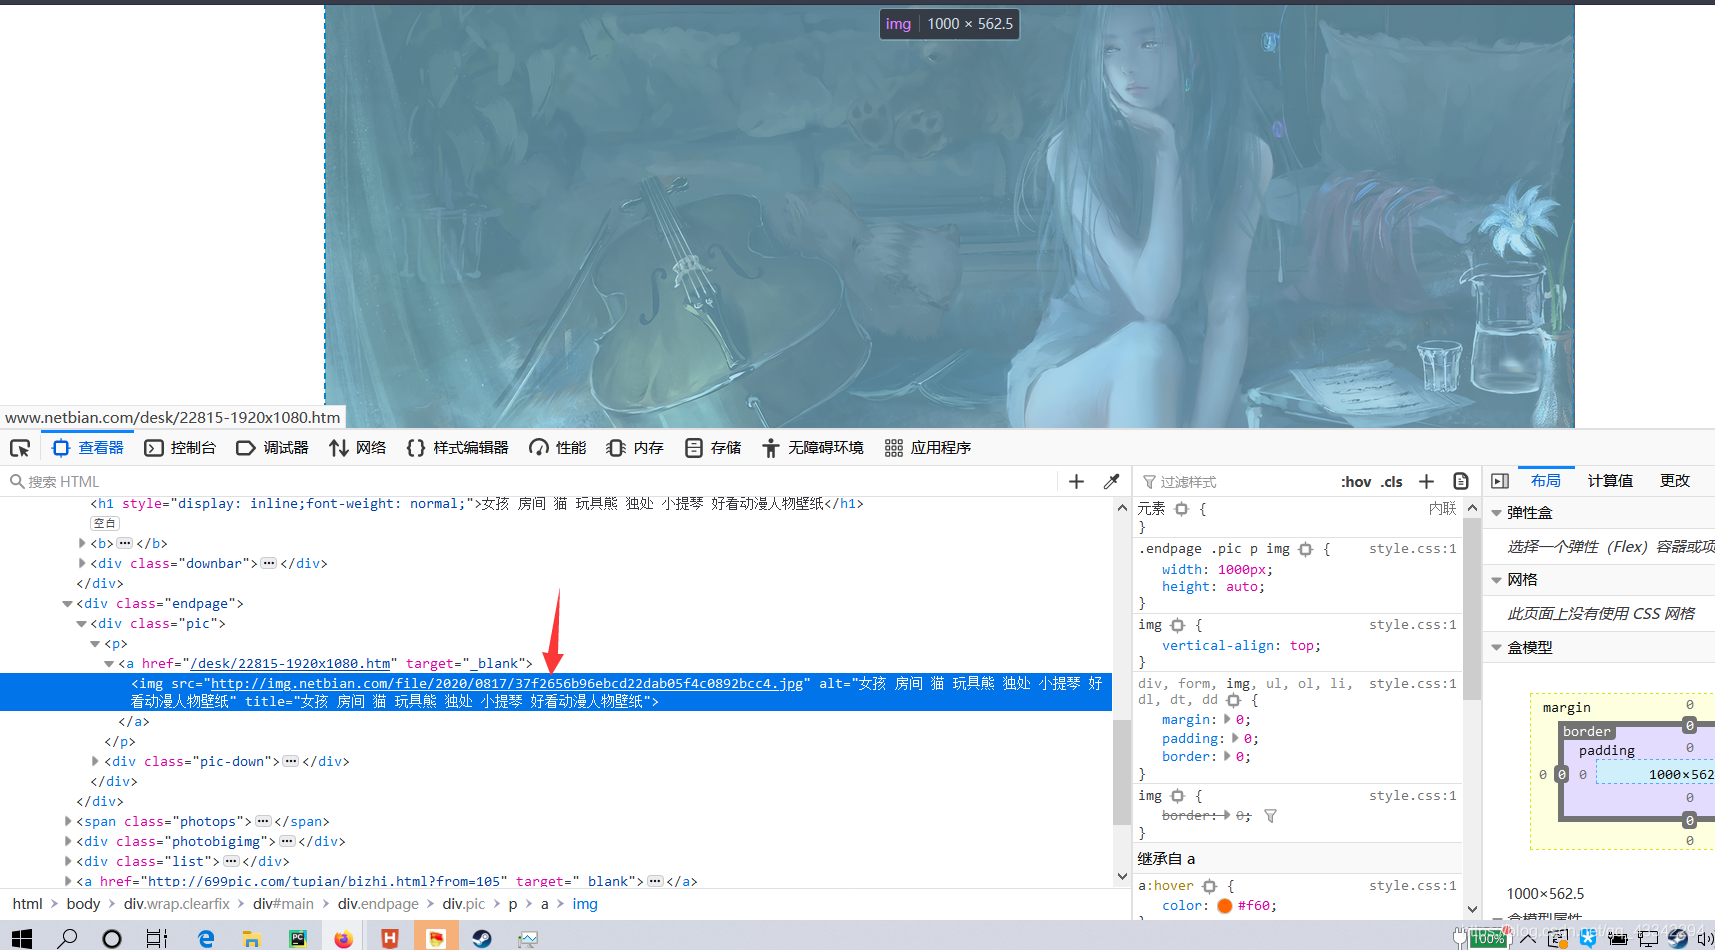Open the Storage (存储) tab
This screenshot has width=1715, height=950.
[713, 448]
